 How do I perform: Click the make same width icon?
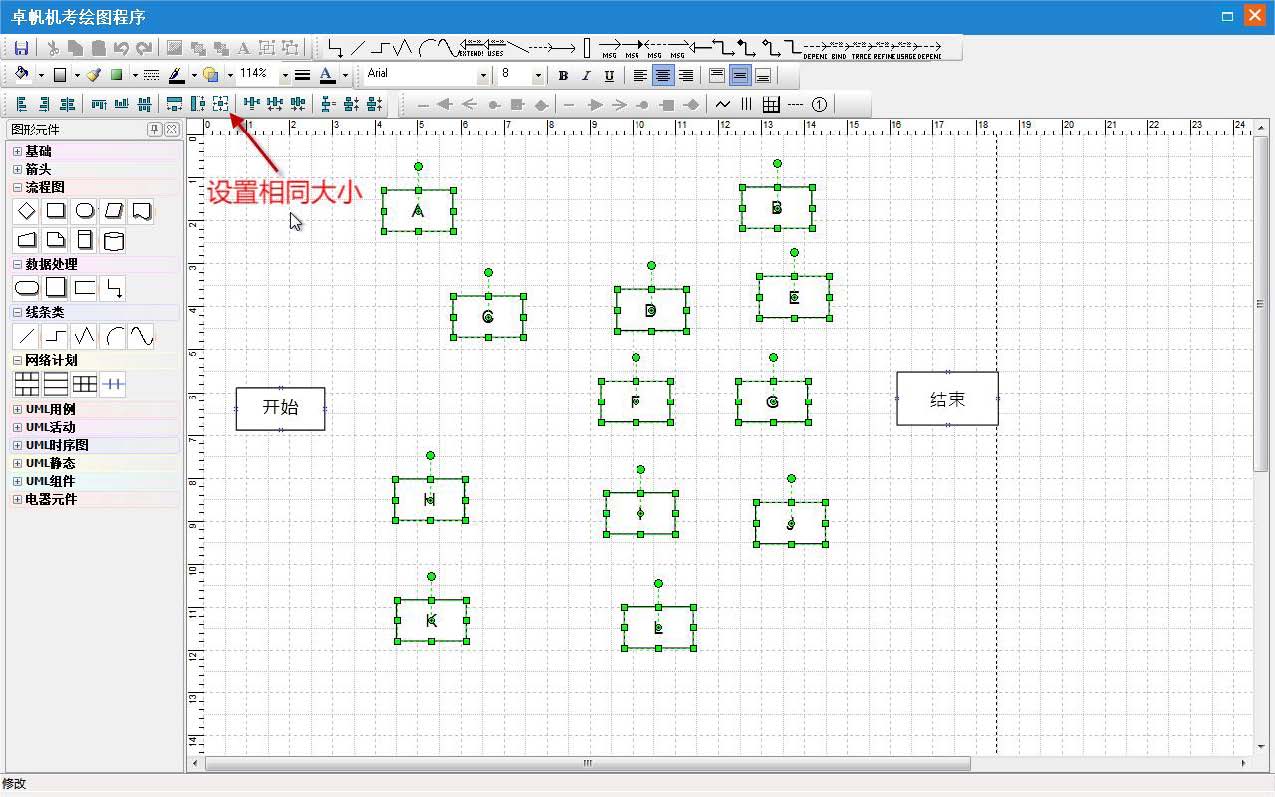pos(175,104)
